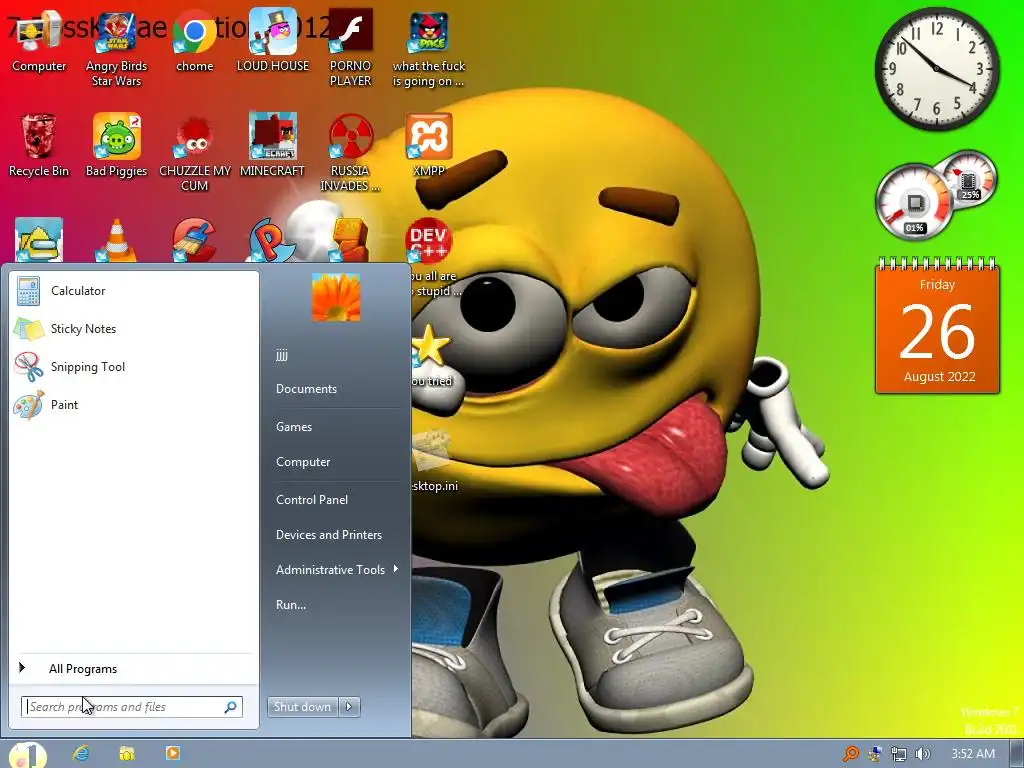Open Documents from the Start menu
The height and width of the screenshot is (768, 1024).
tap(306, 389)
